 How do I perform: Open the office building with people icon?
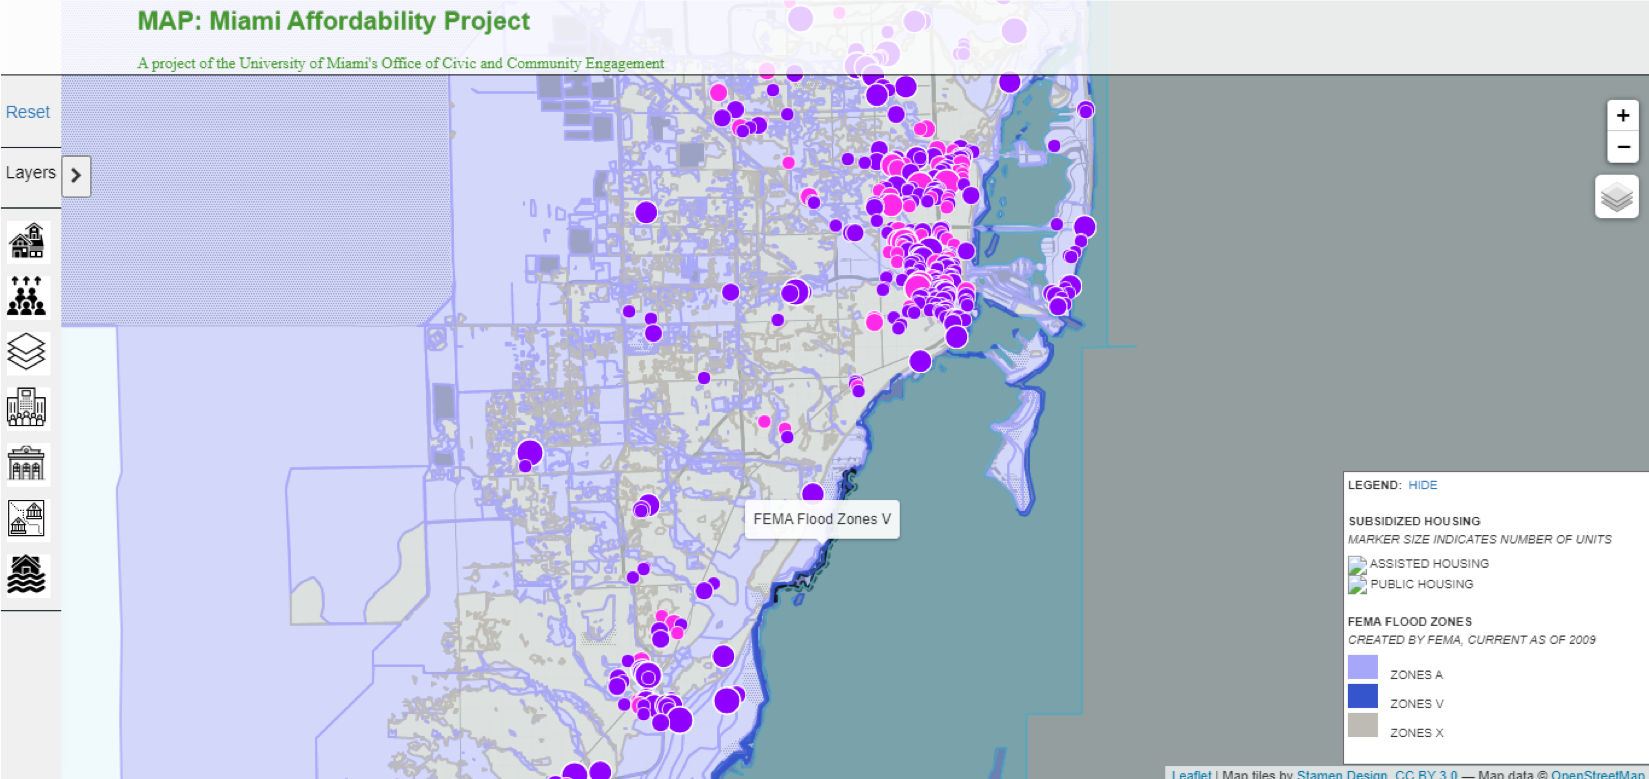27,407
